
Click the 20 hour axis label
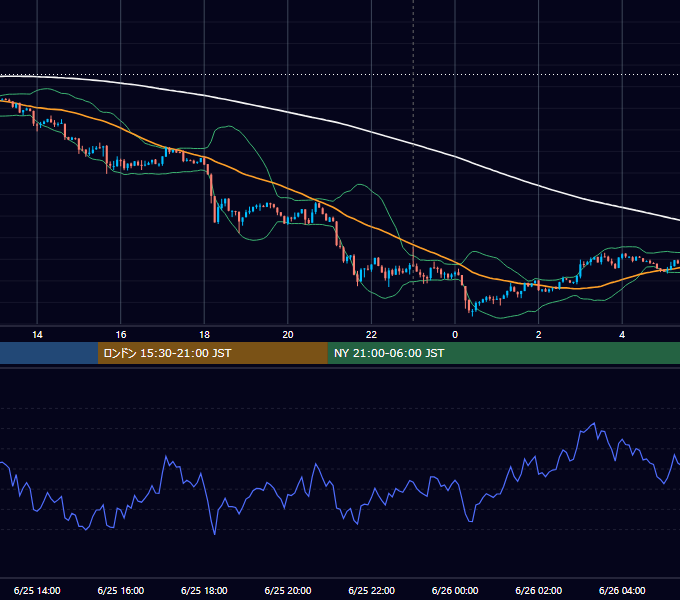pyautogui.click(x=288, y=335)
